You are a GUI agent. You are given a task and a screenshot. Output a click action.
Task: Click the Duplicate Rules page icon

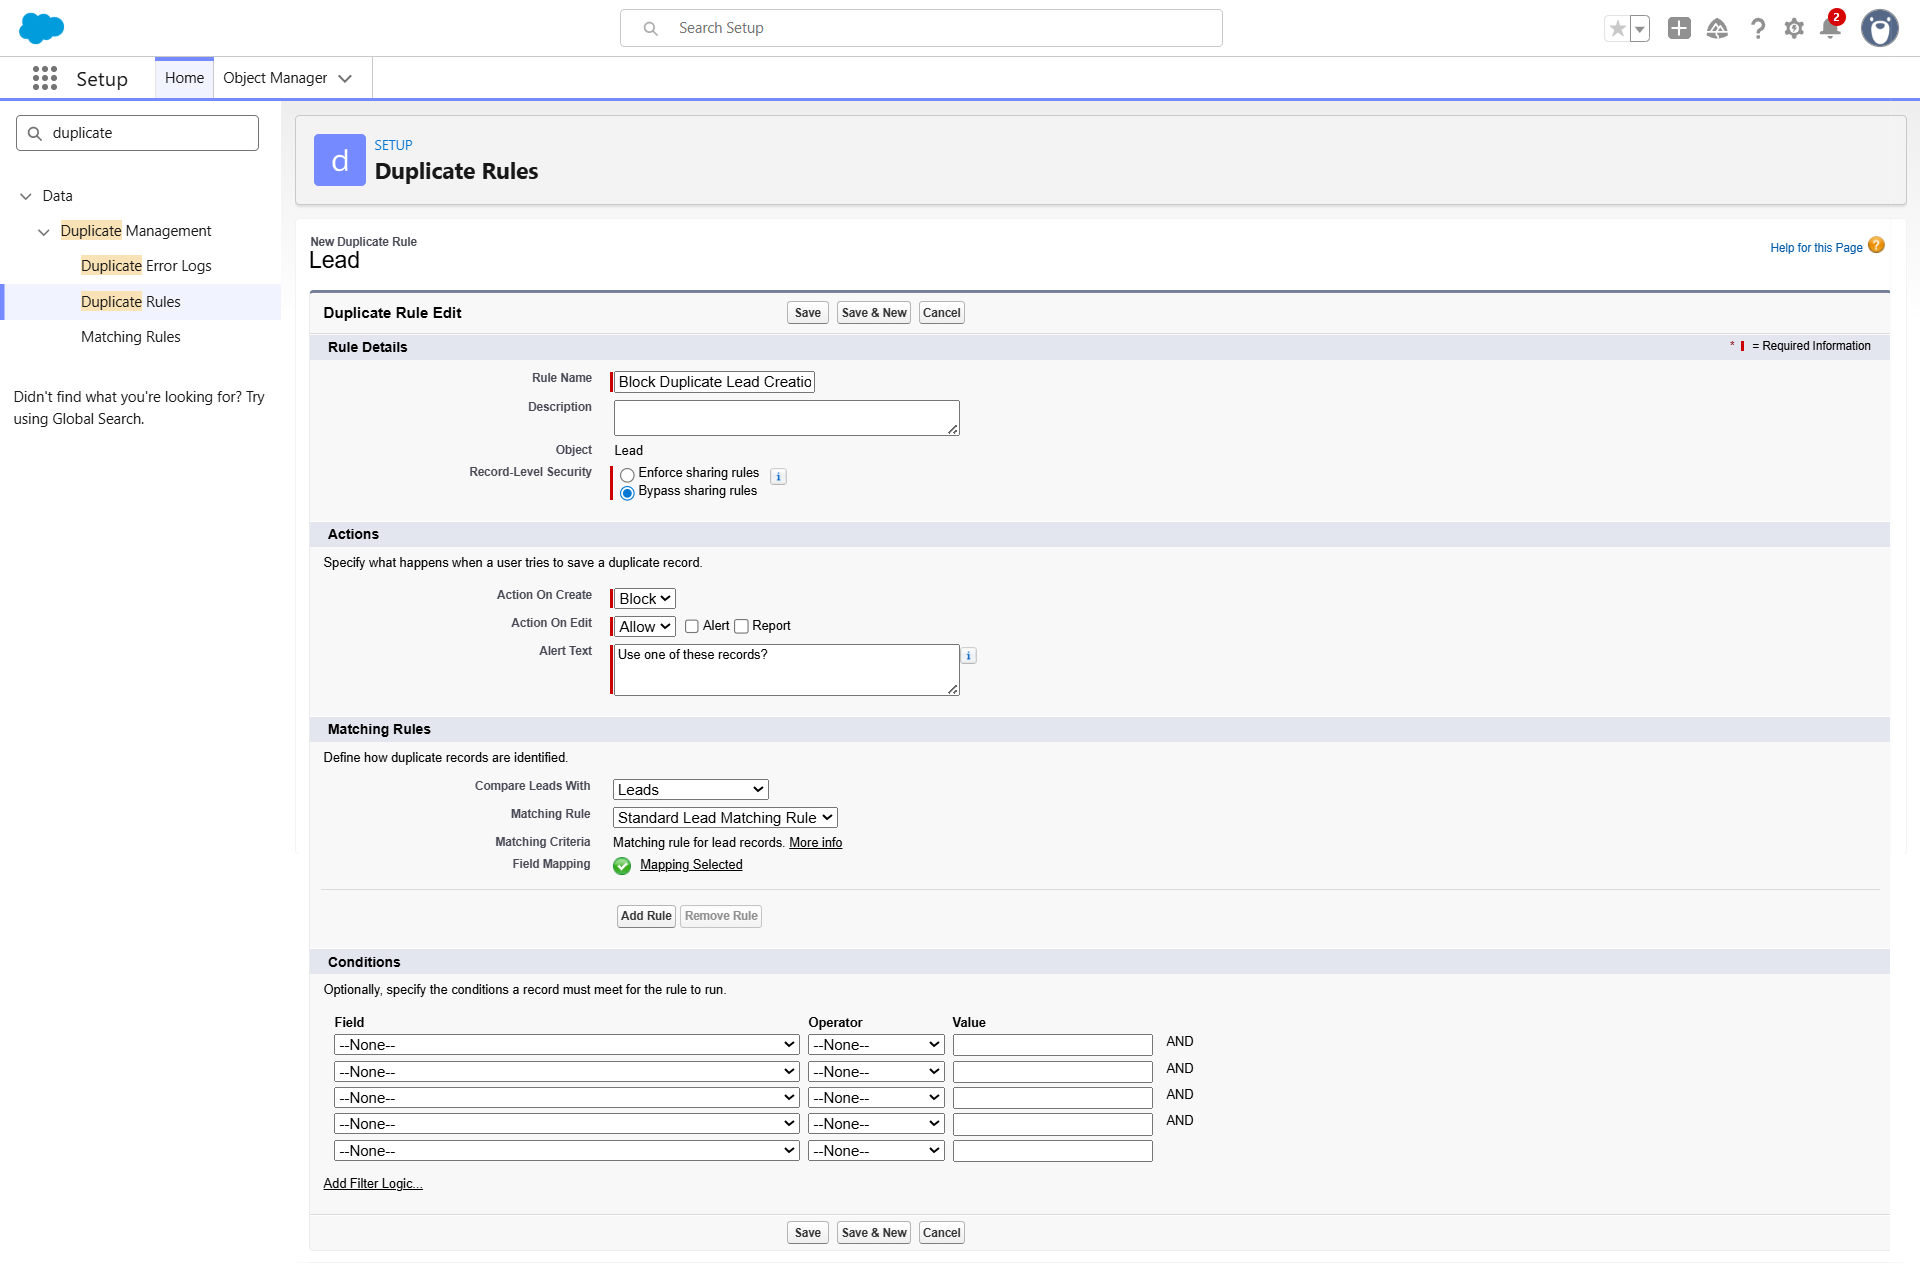point(340,160)
